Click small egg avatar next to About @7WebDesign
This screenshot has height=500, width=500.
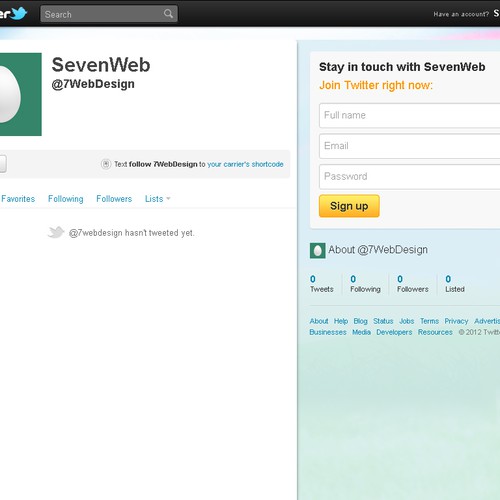click(x=317, y=251)
